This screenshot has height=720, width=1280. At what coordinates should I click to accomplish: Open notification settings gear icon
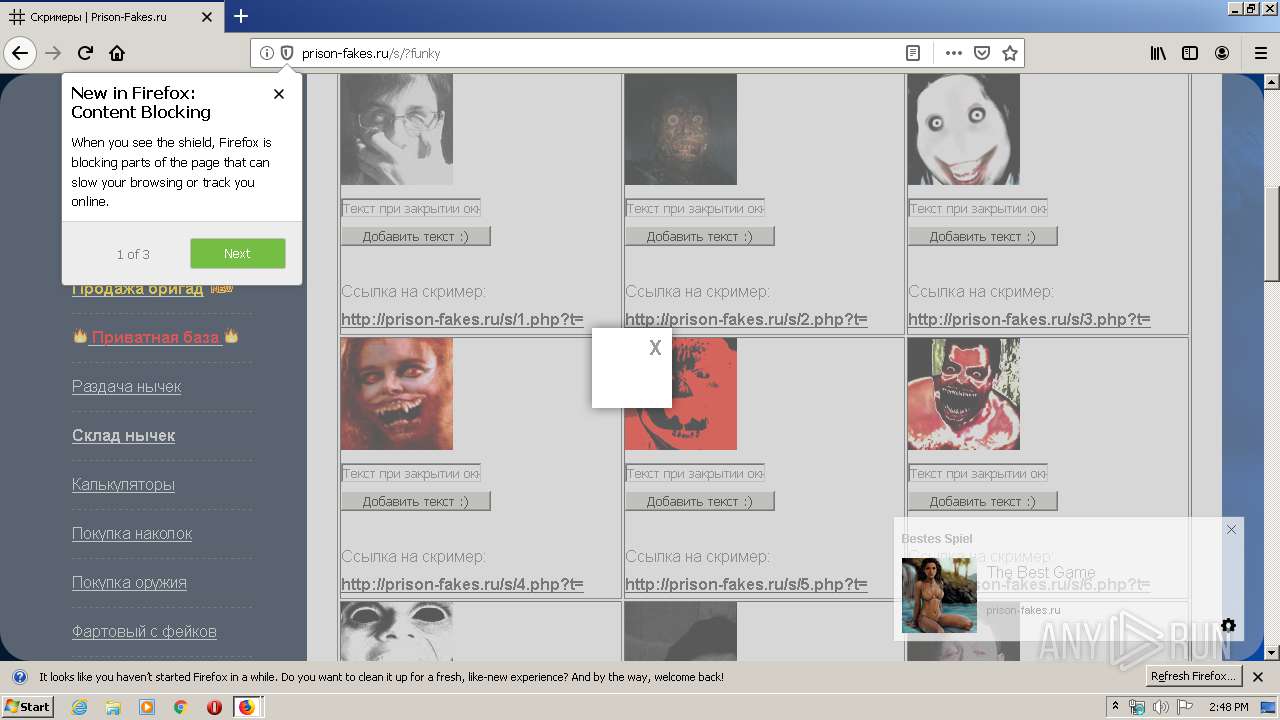(1228, 626)
